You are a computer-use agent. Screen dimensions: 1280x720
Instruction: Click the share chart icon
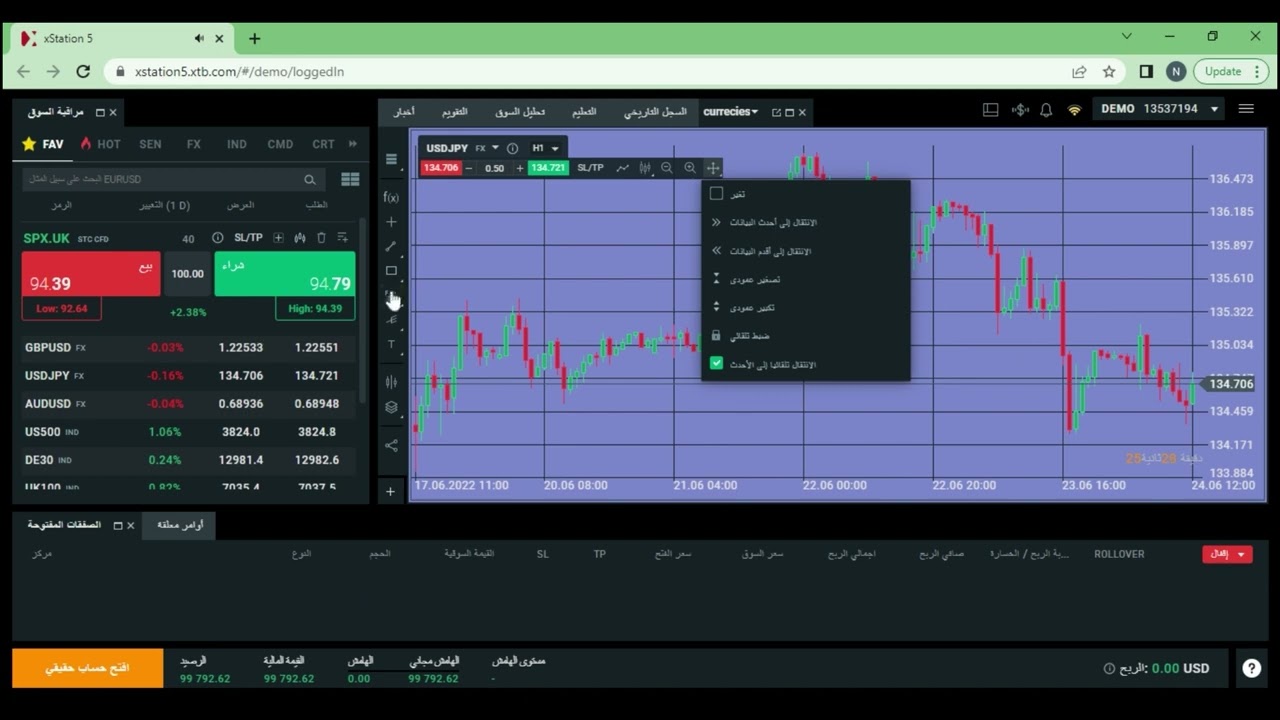(391, 445)
